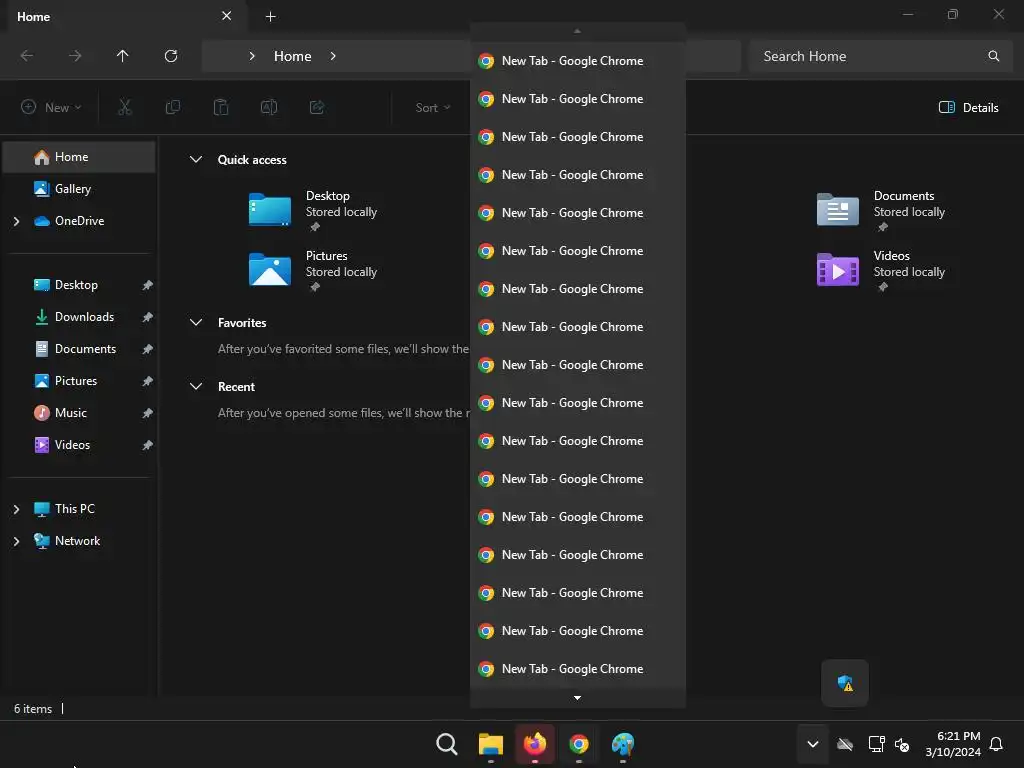Expand OneDrive in the navigation pane
1024x768 pixels.
click(x=16, y=221)
